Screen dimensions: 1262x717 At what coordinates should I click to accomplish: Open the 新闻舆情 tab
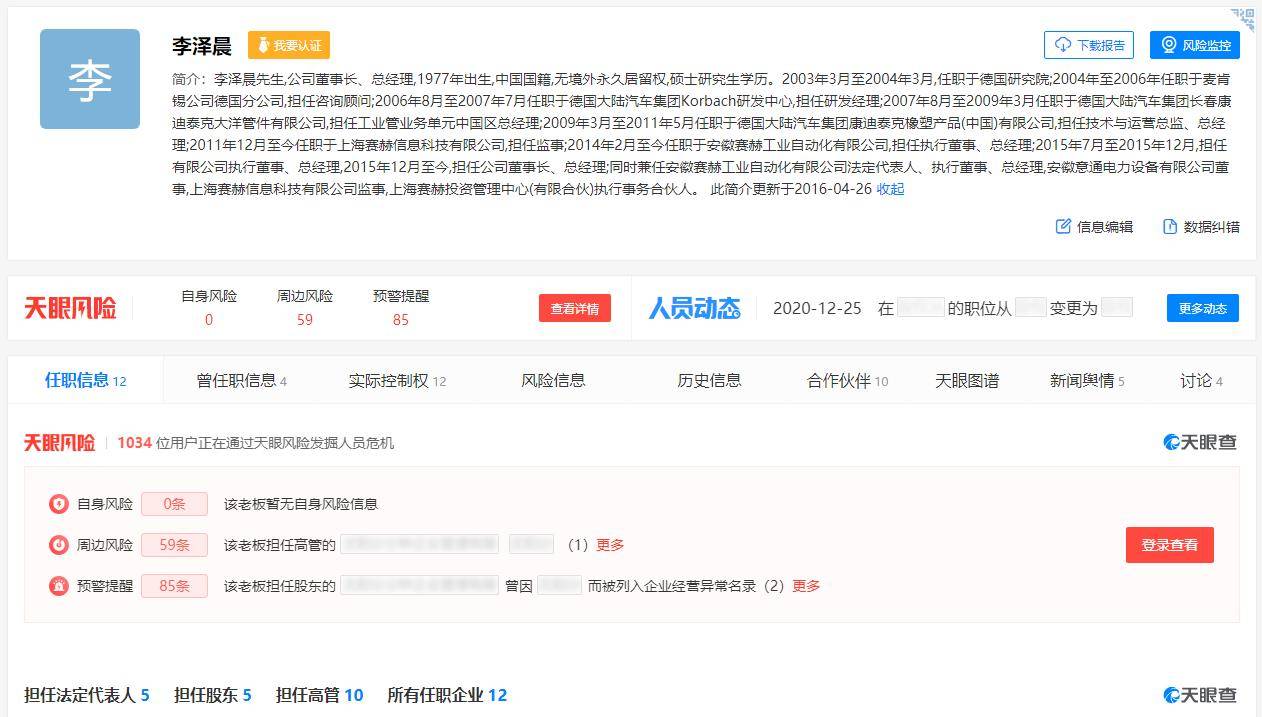point(1086,381)
